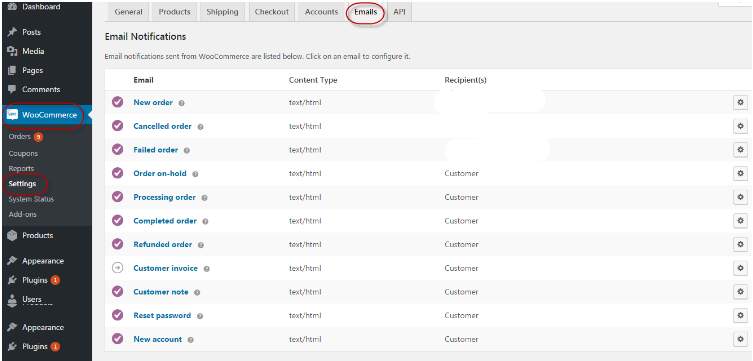This screenshot has width=753, height=361.
Task: Switch to the General tab
Action: pos(128,12)
